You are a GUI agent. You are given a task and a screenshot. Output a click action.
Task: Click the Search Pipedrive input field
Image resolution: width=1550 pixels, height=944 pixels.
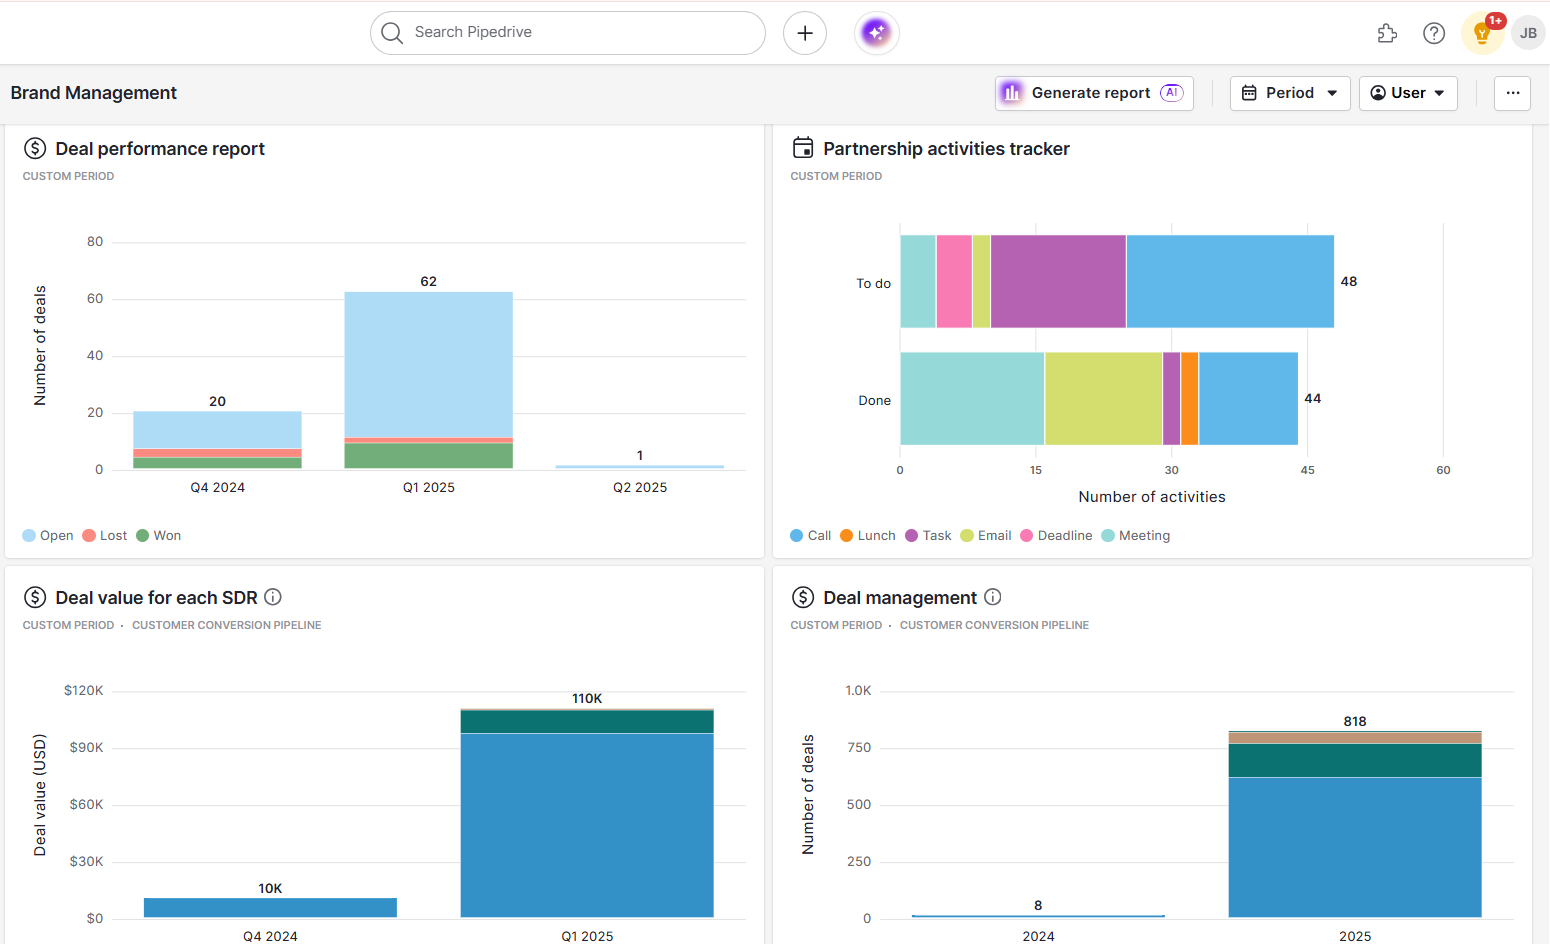(x=567, y=32)
